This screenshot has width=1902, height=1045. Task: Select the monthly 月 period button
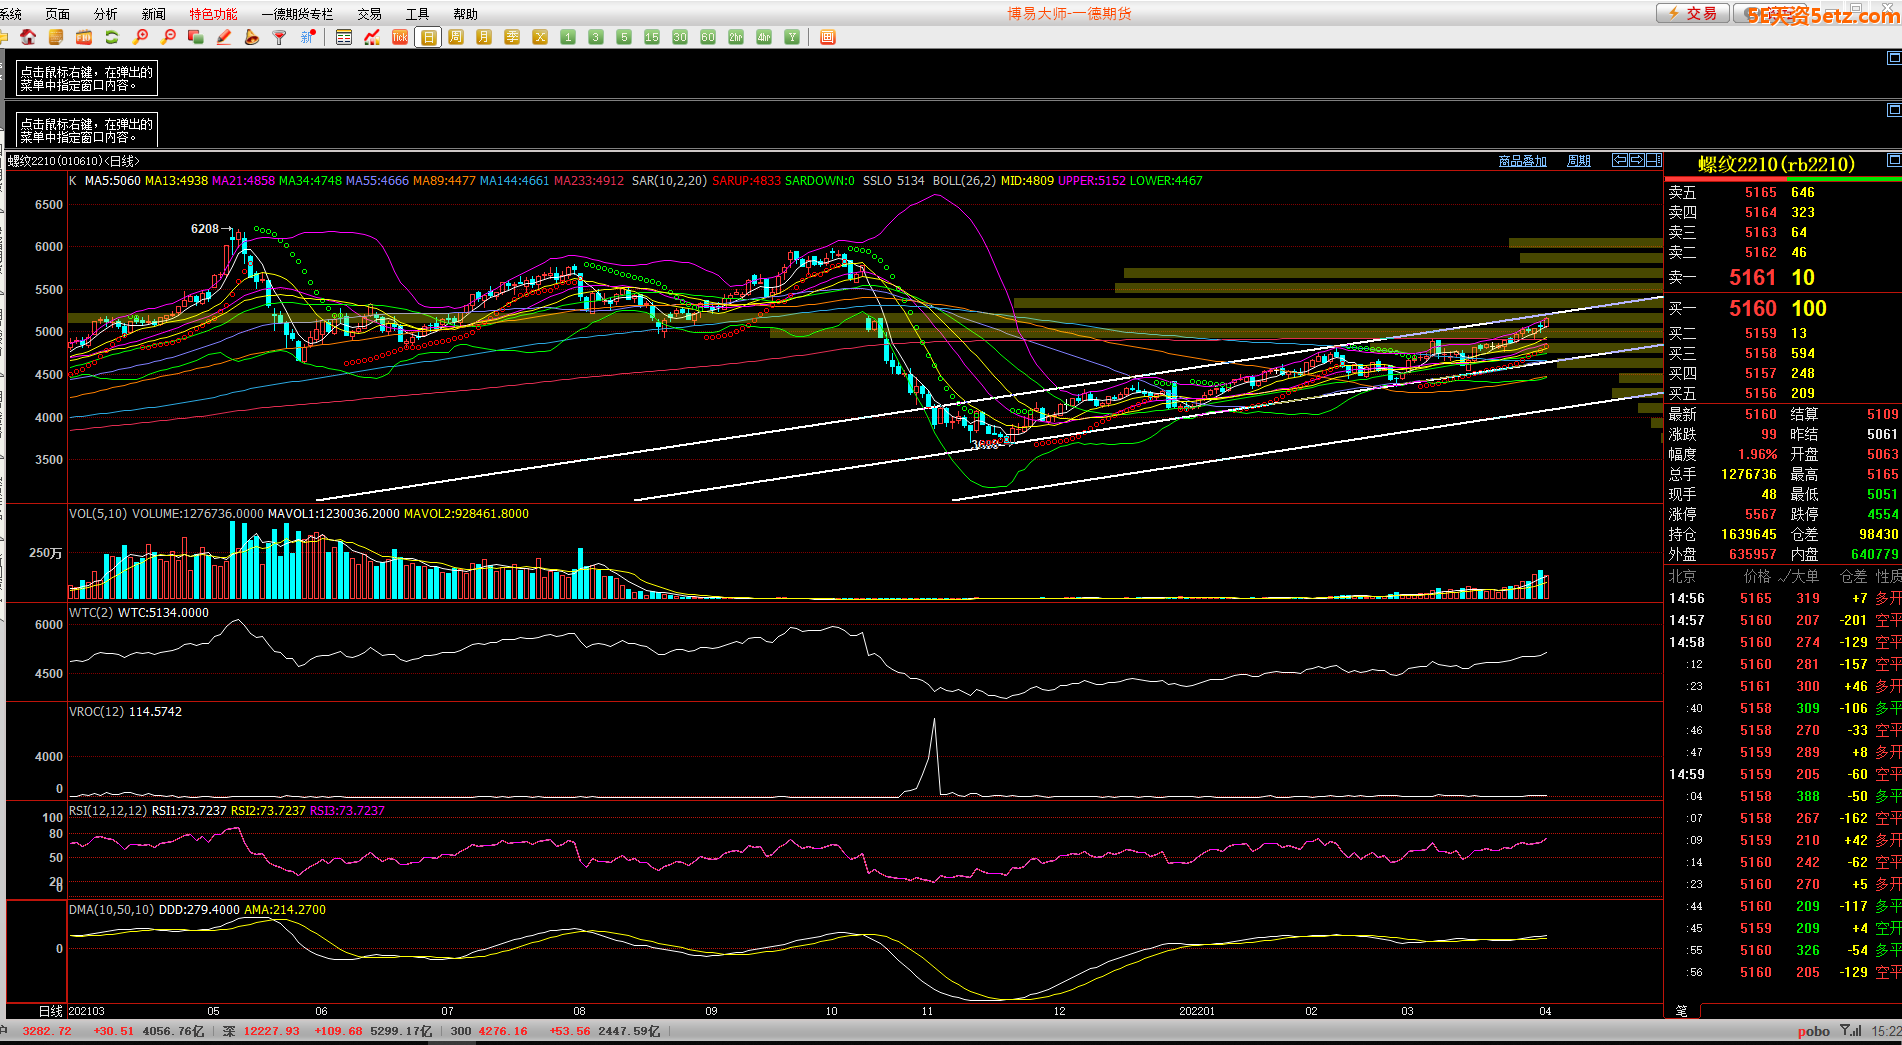tap(484, 37)
